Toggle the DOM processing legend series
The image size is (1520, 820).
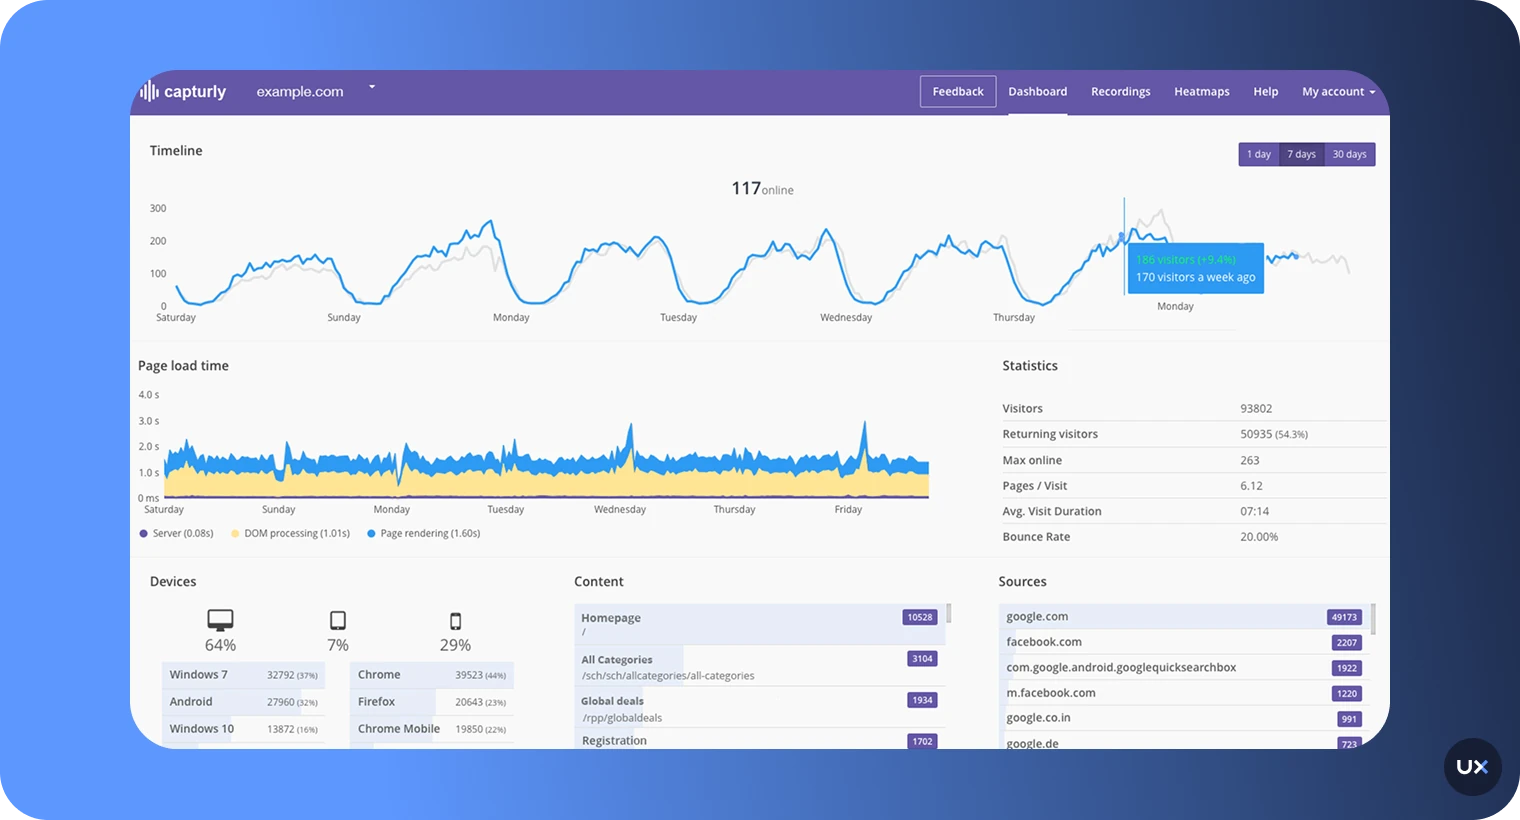coord(290,534)
